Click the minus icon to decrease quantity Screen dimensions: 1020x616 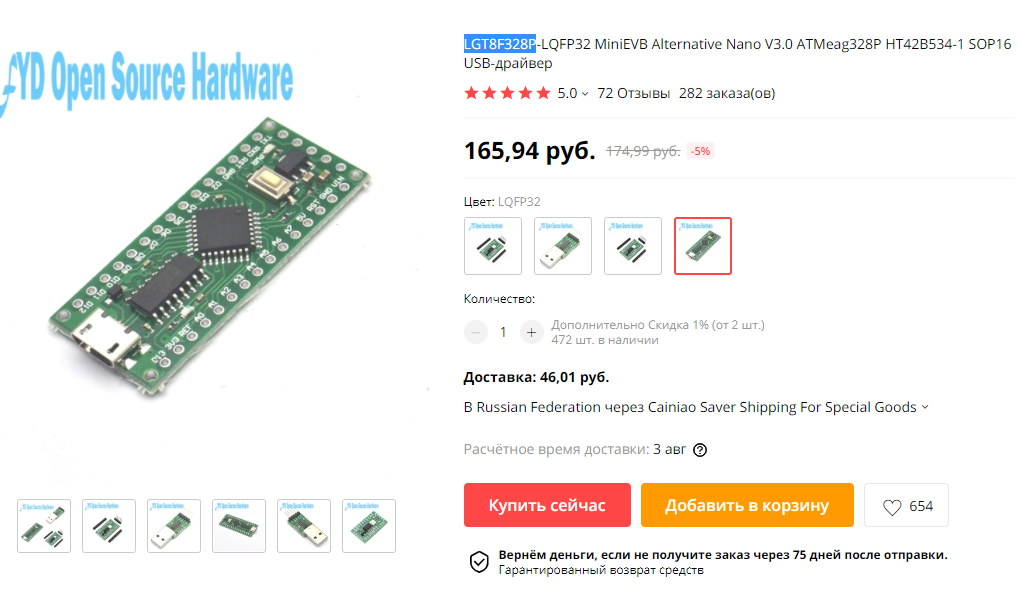pyautogui.click(x=476, y=332)
